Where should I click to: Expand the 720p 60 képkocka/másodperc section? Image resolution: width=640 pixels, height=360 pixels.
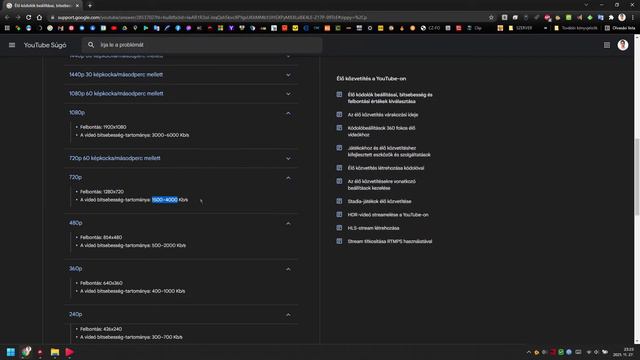(181, 158)
